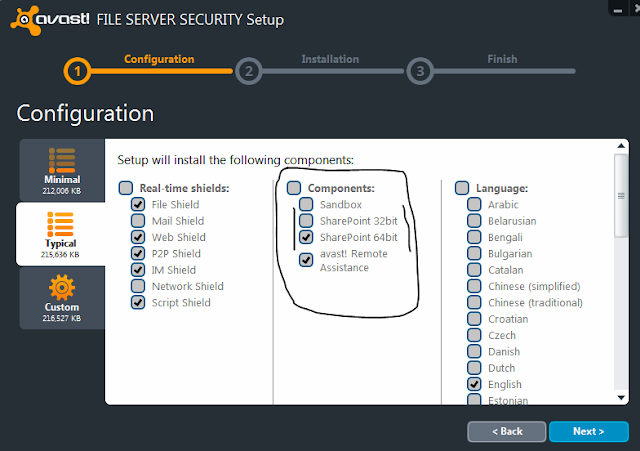Uncheck the English language checkbox
Screen dimensions: 640x451
coord(475,384)
